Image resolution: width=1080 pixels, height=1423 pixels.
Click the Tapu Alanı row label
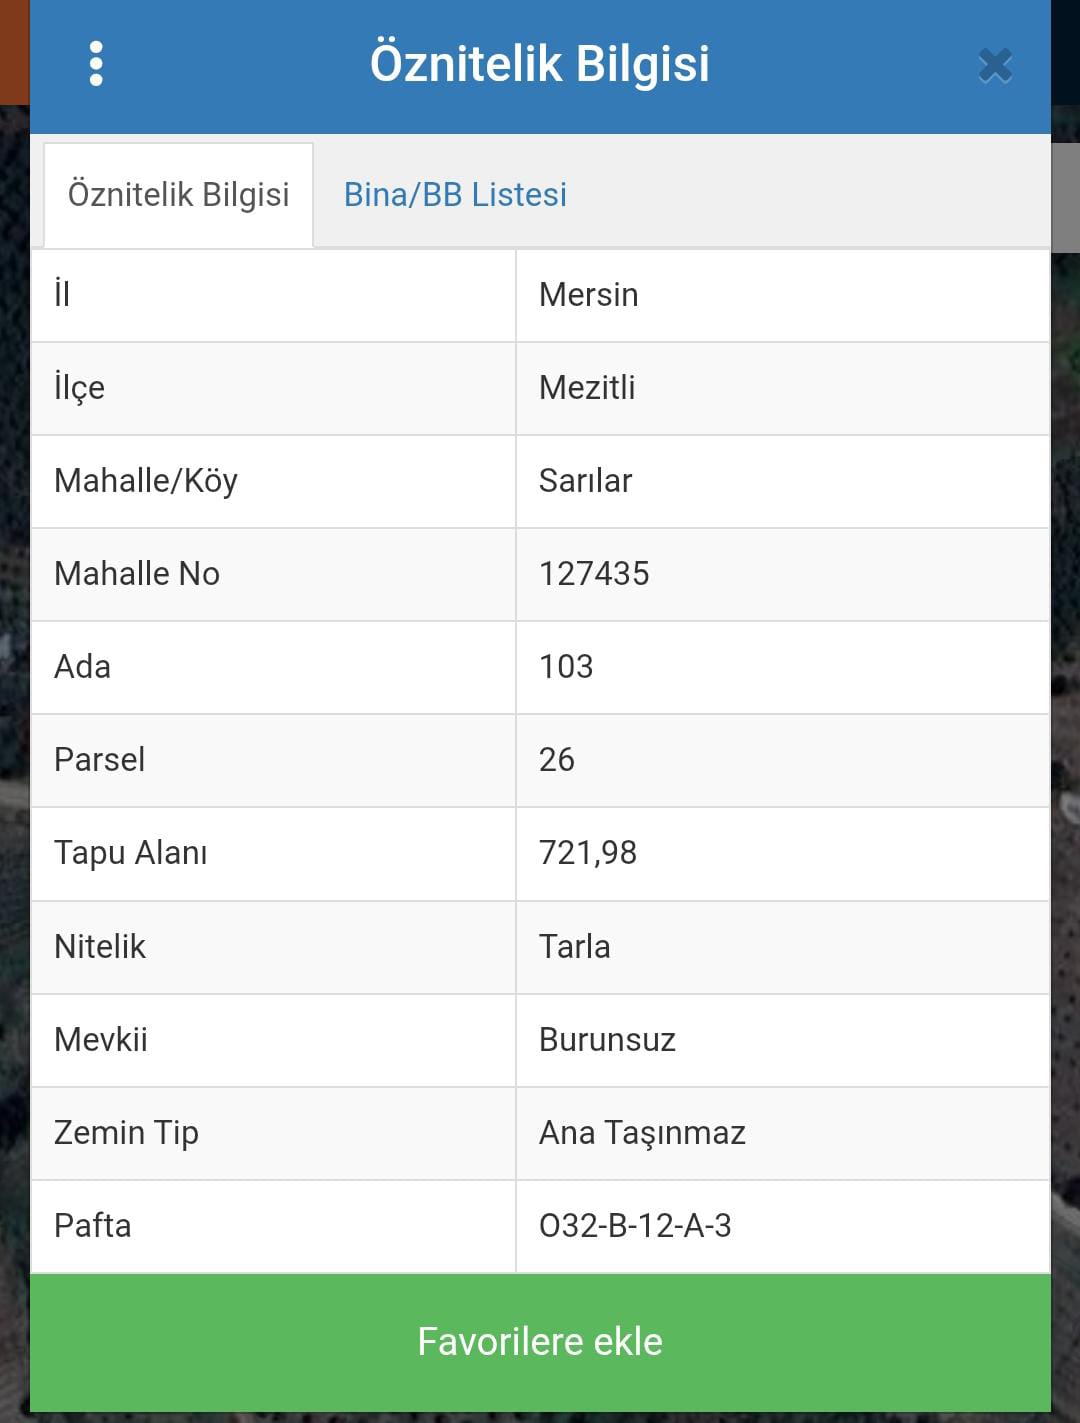[x=131, y=853]
